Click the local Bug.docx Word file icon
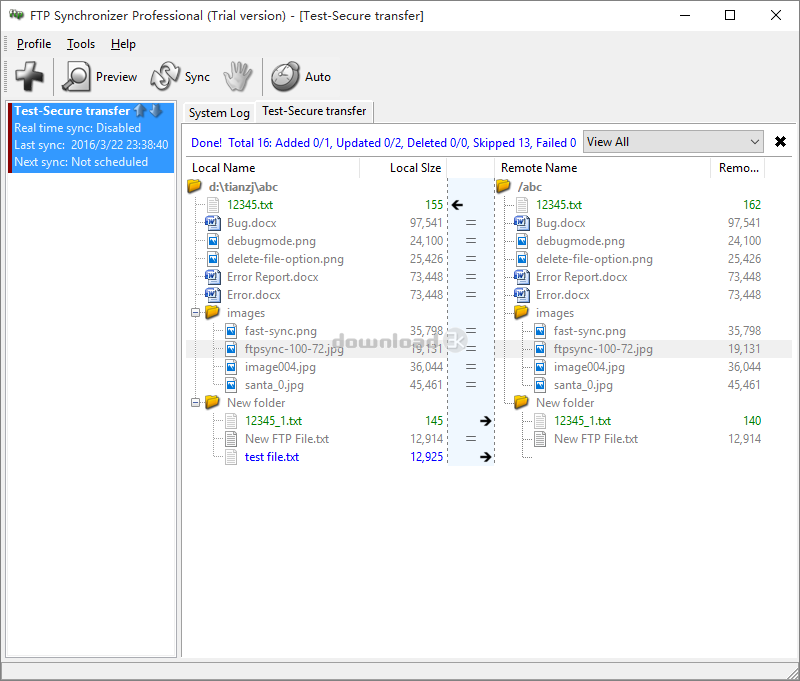 (213, 223)
